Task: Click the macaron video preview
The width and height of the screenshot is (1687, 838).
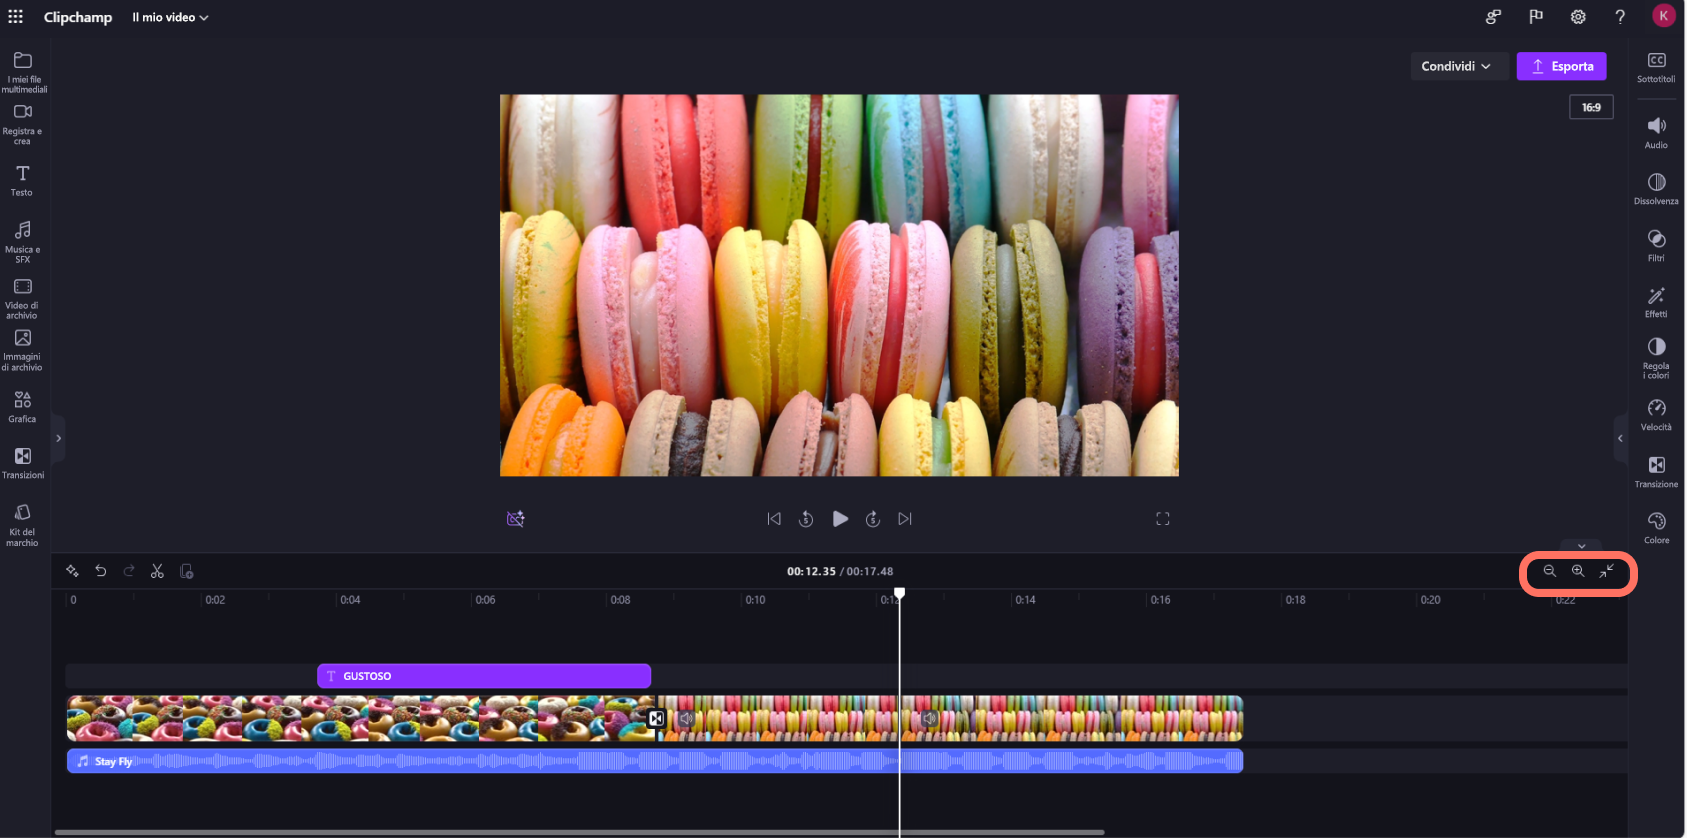Action: tap(839, 285)
